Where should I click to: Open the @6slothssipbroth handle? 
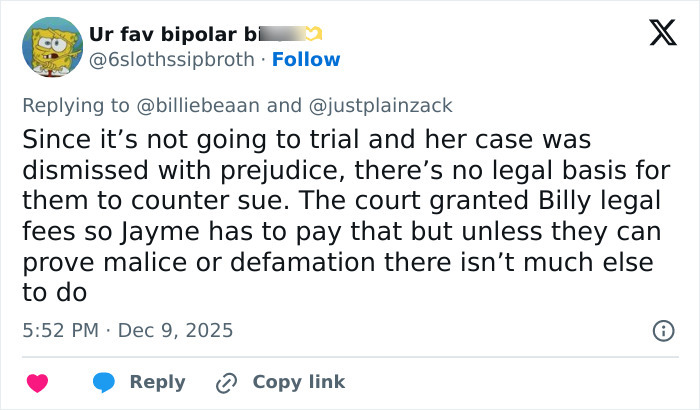click(x=172, y=59)
